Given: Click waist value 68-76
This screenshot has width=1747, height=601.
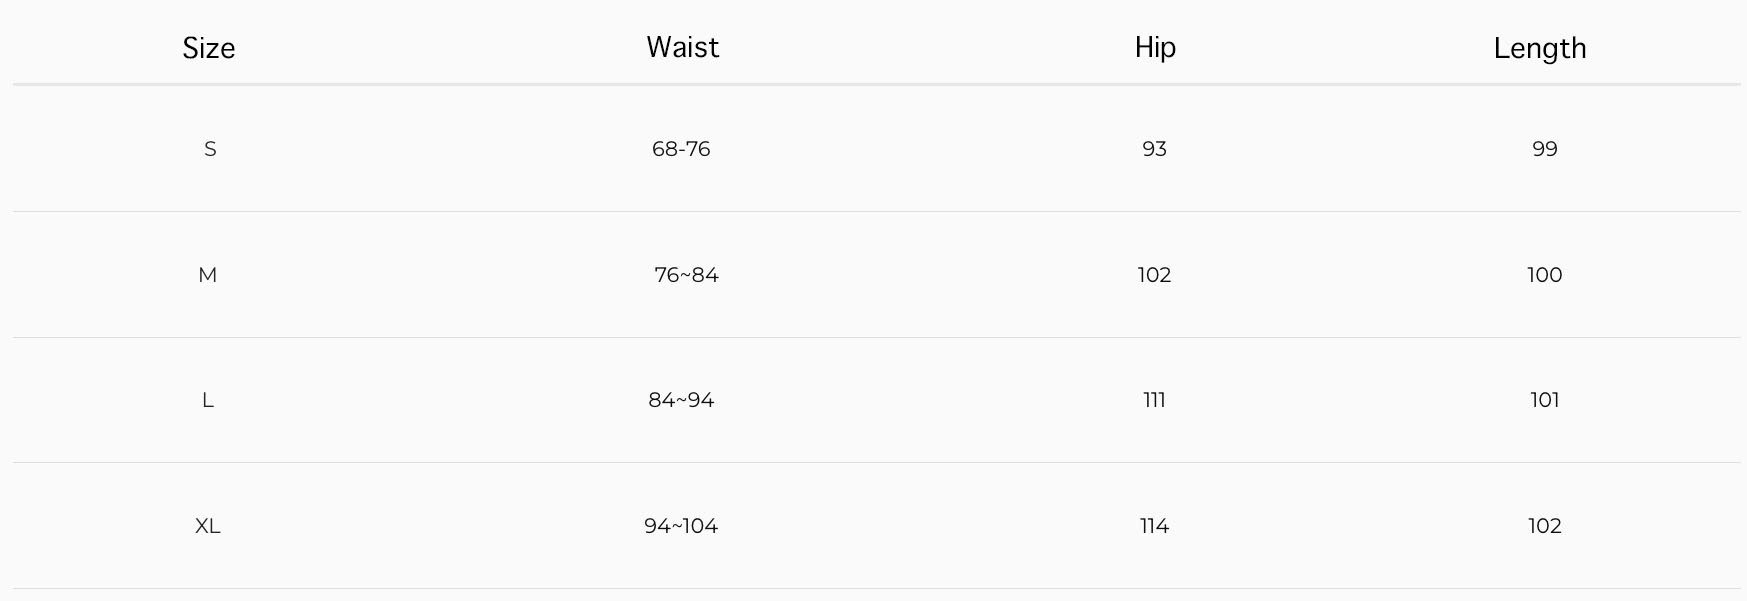Looking at the screenshot, I should click(x=681, y=149).
